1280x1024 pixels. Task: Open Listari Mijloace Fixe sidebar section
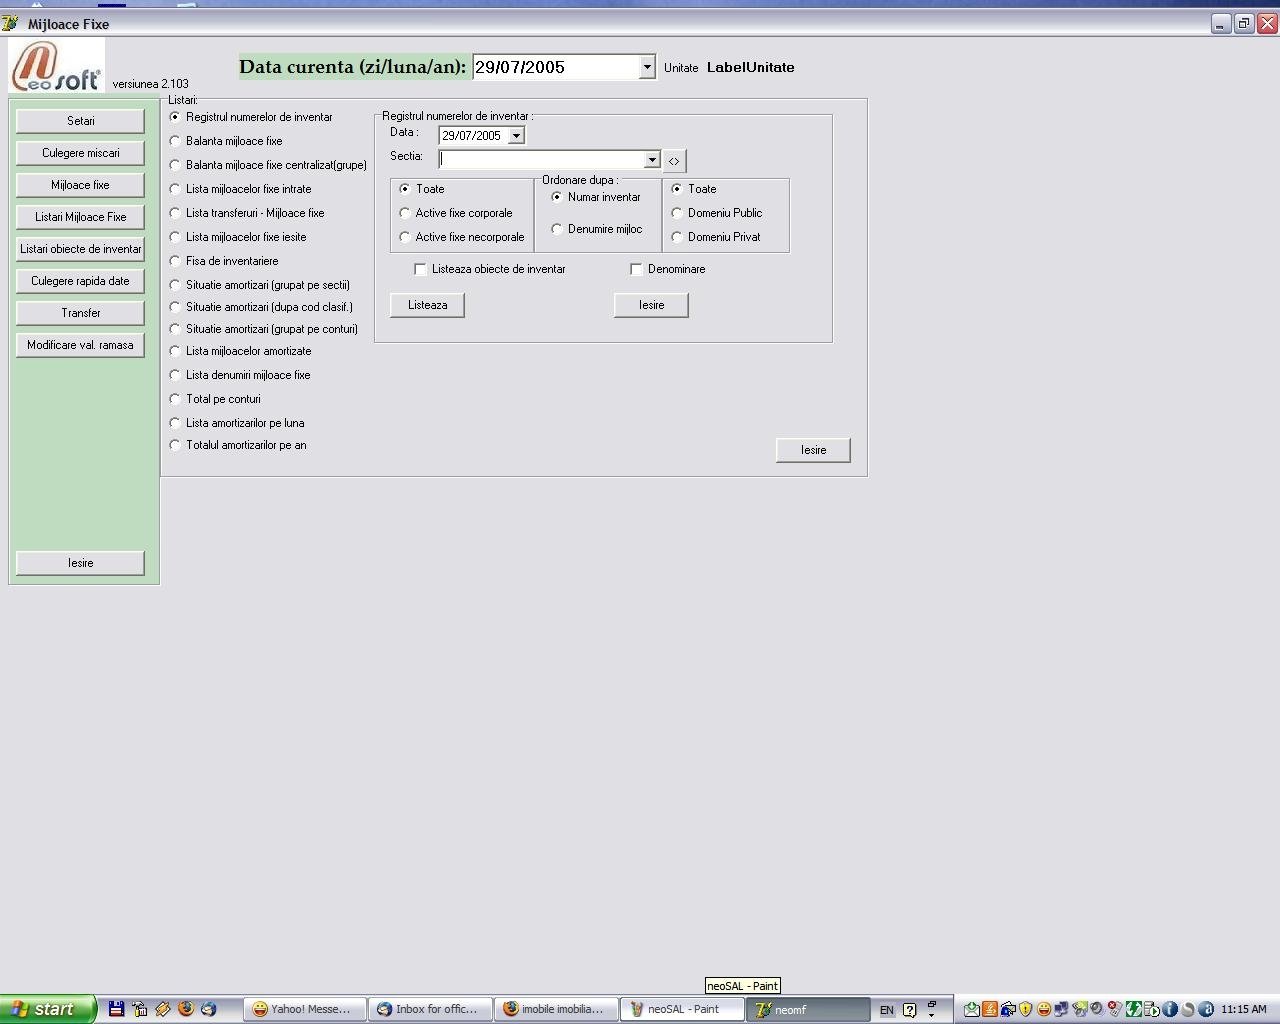point(80,217)
